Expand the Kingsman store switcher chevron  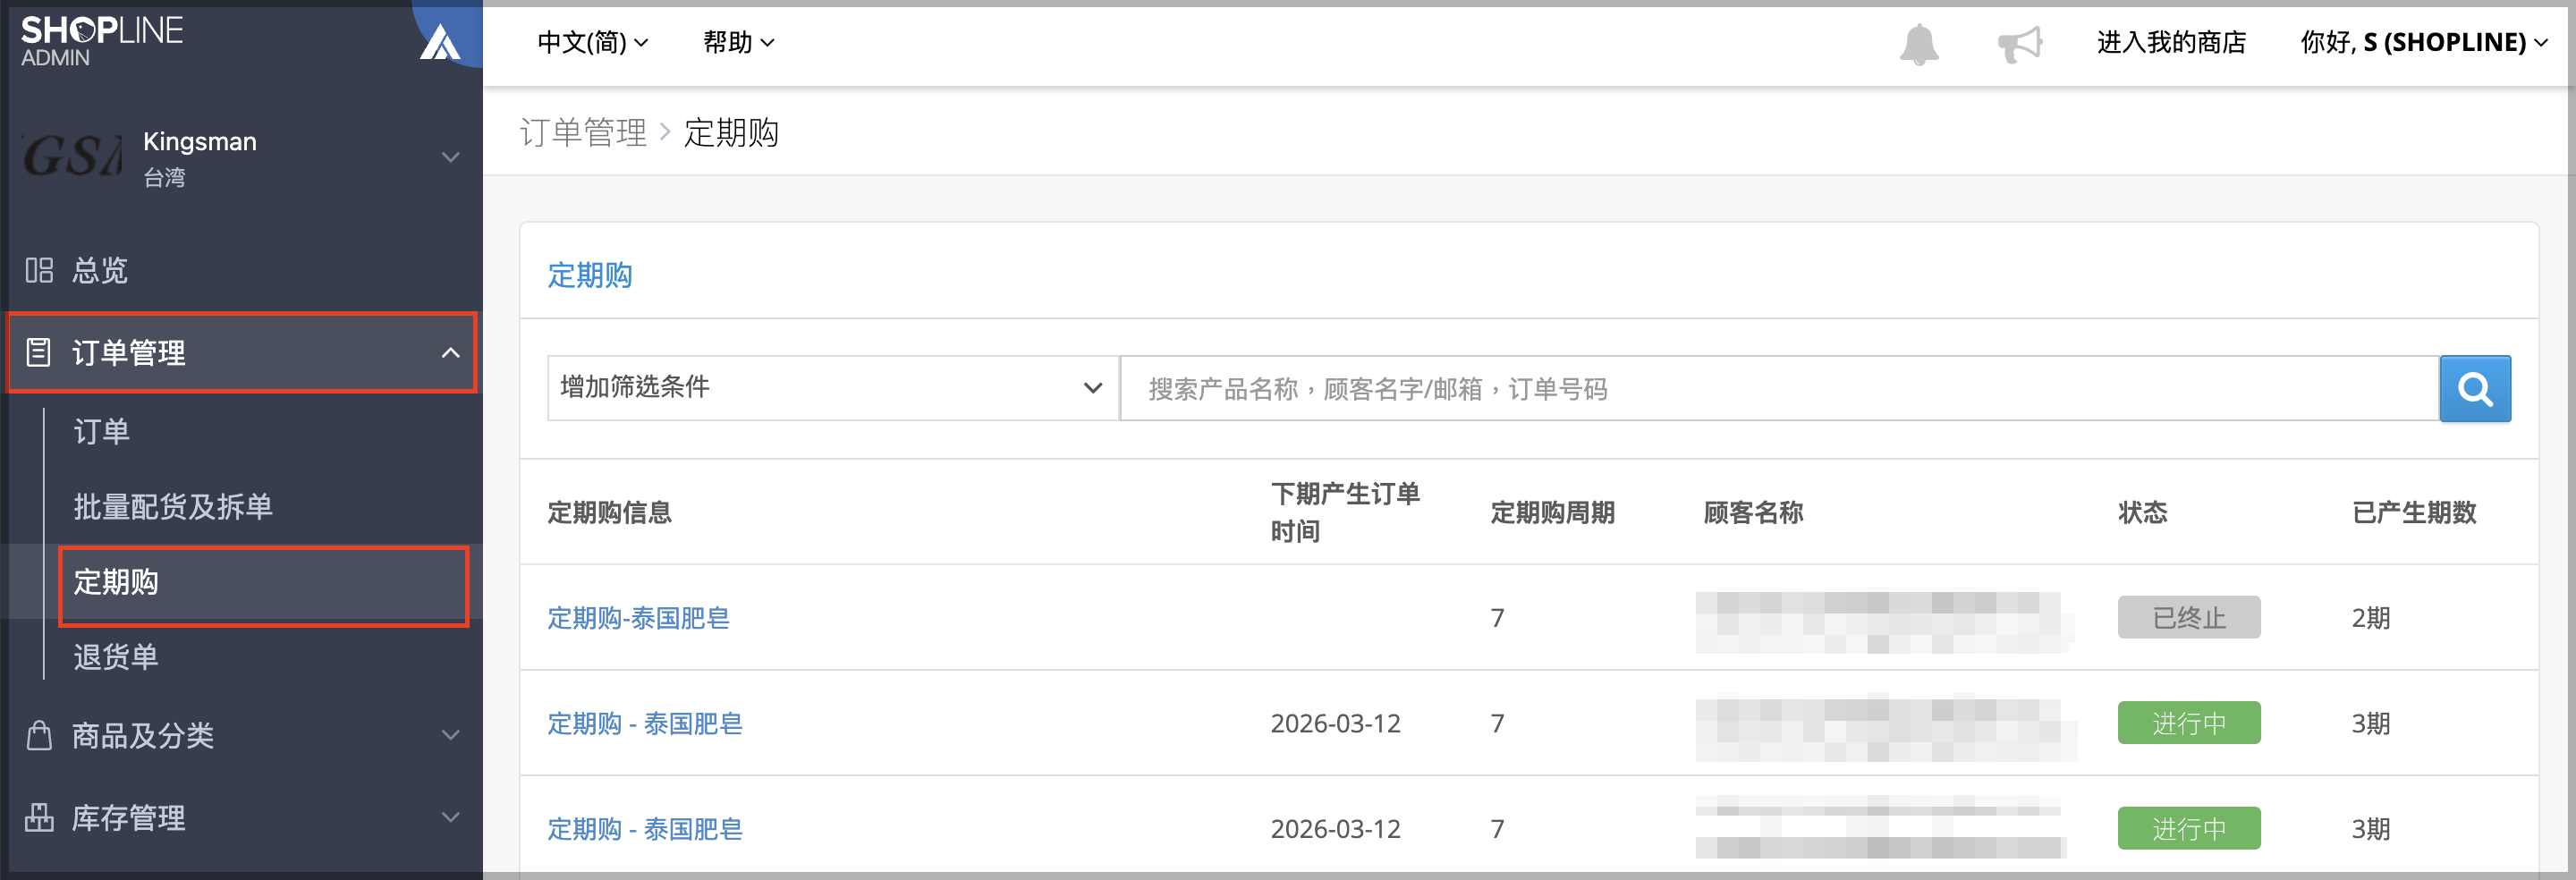tap(451, 157)
